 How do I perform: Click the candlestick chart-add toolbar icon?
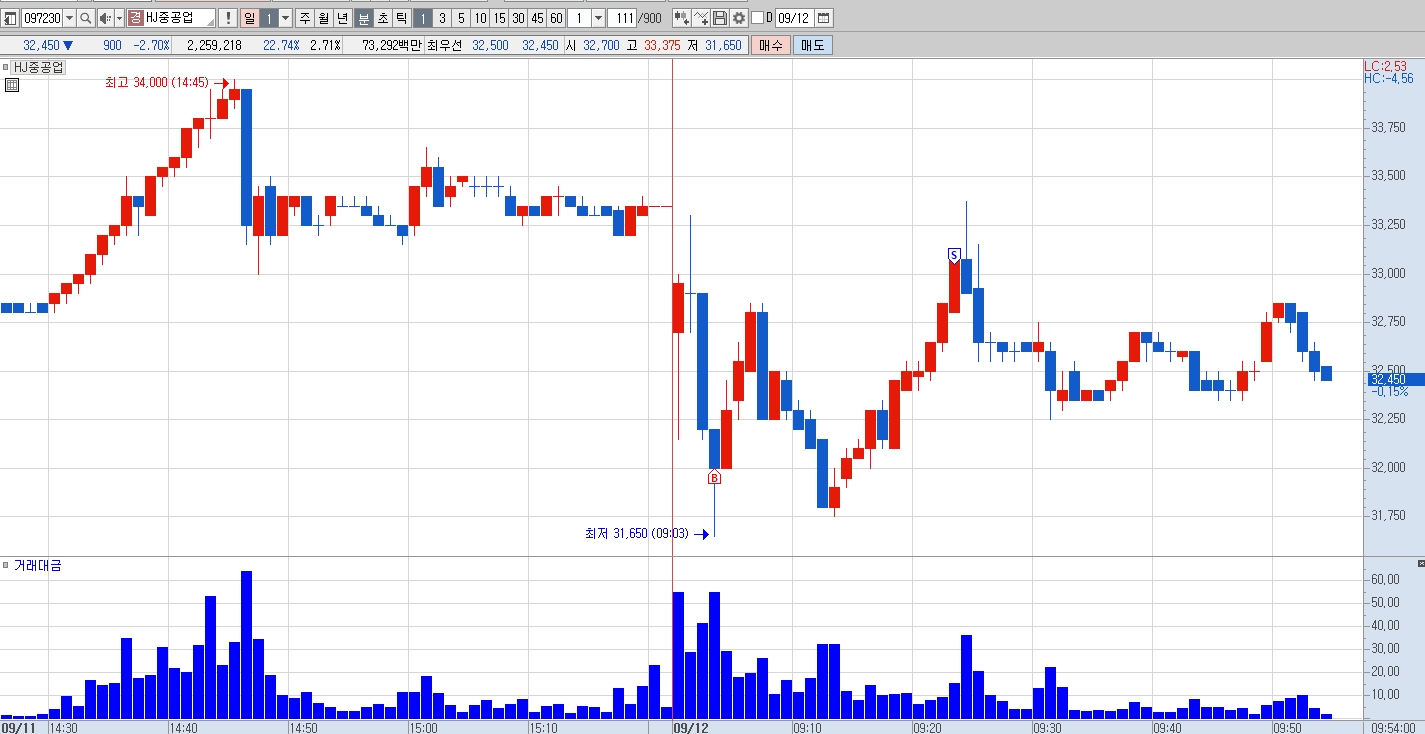pos(681,18)
